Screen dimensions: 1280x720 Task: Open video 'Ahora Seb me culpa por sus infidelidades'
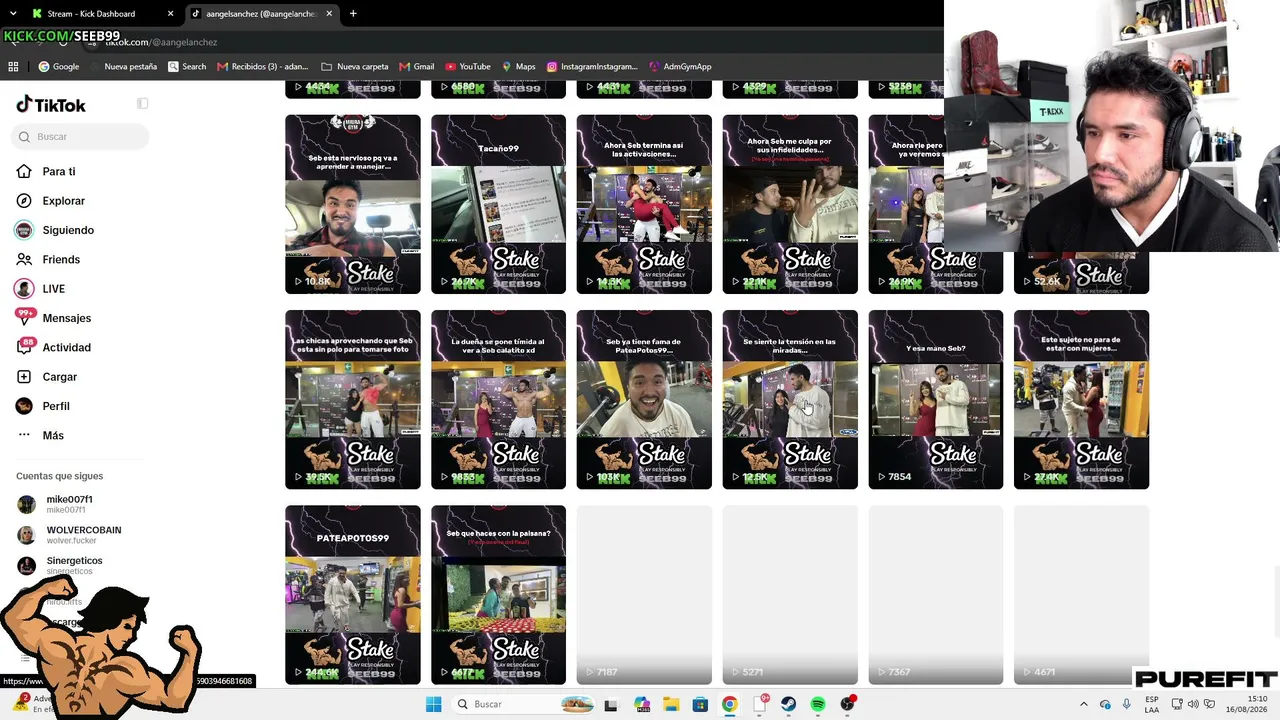[x=790, y=204]
